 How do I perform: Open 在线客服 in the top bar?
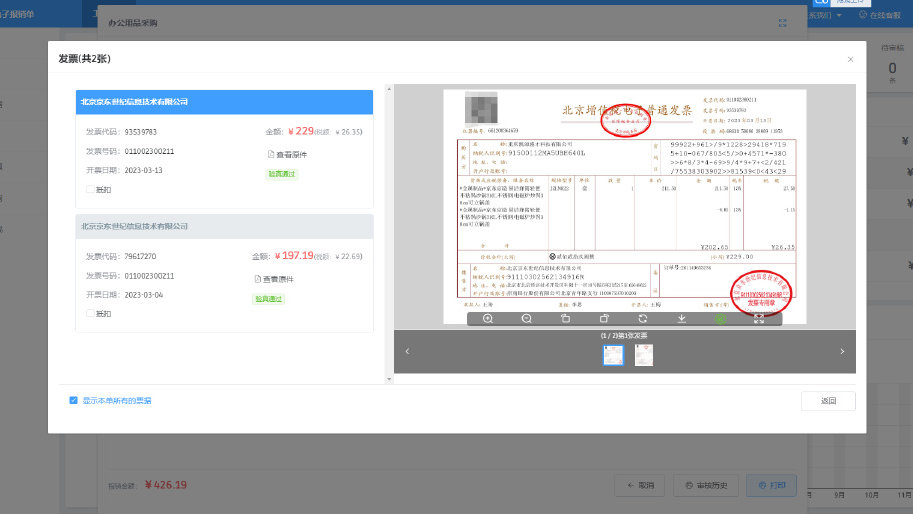pos(880,15)
